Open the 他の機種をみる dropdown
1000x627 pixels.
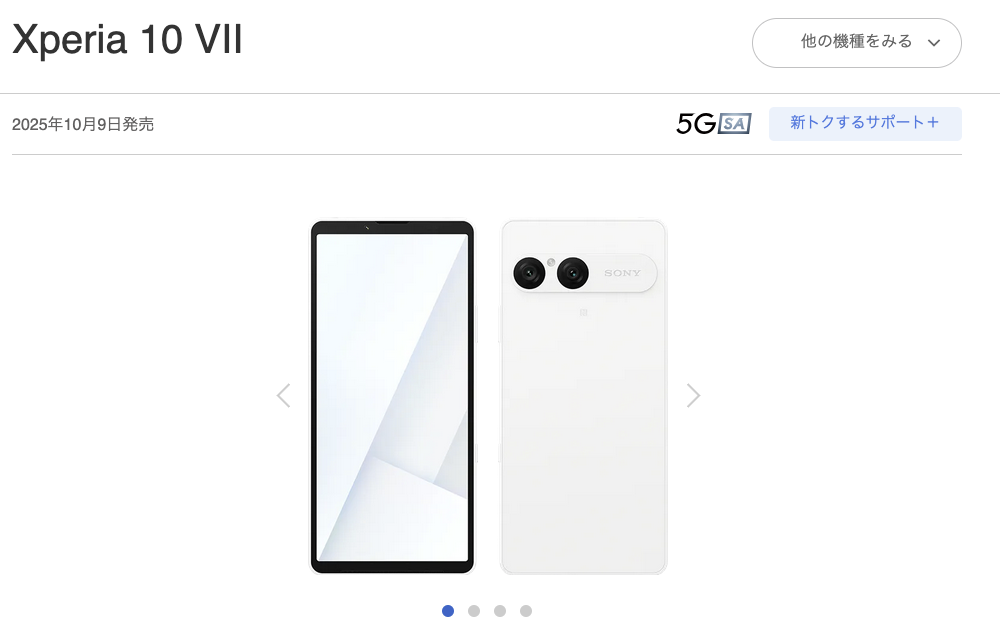point(857,43)
